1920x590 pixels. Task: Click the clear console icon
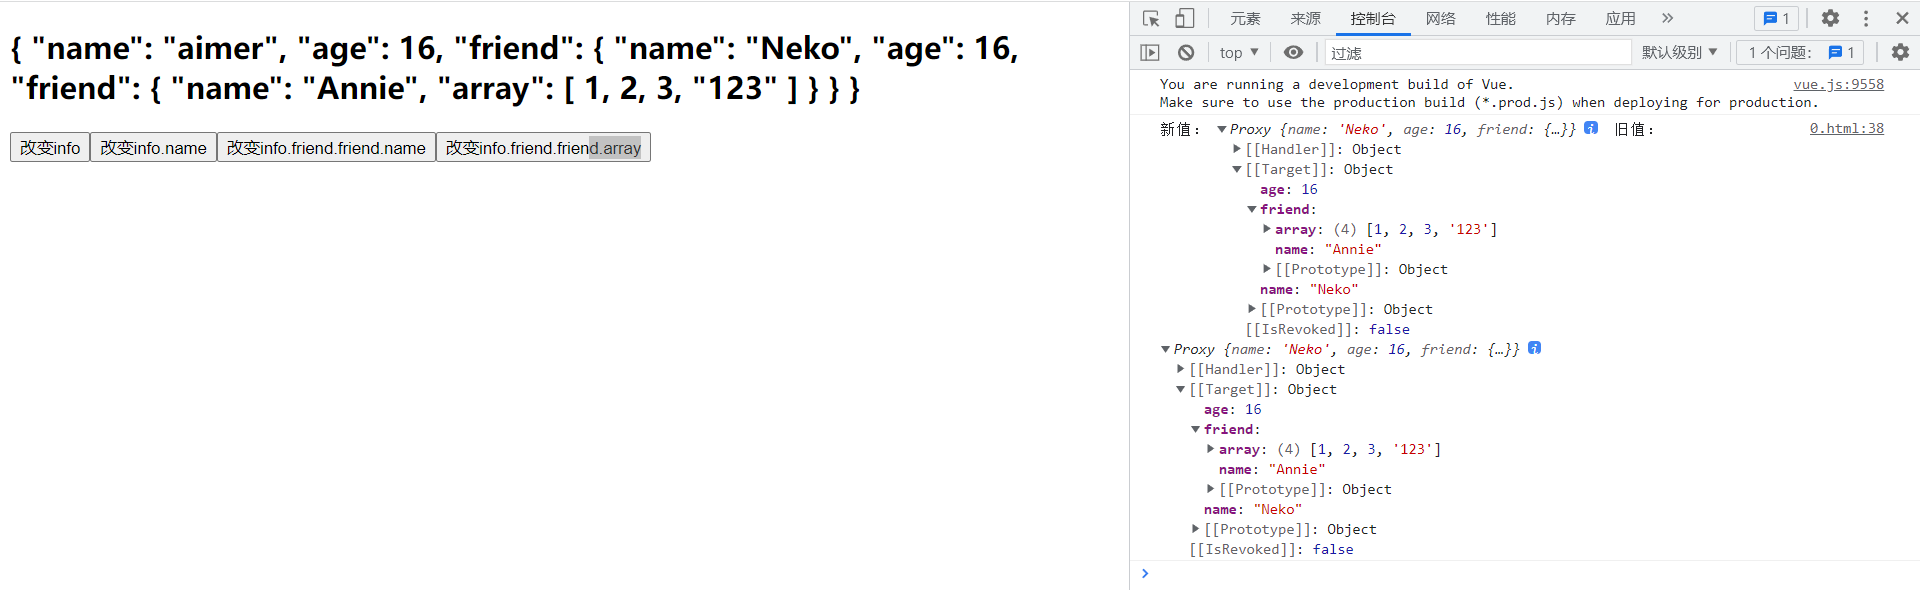(1186, 53)
